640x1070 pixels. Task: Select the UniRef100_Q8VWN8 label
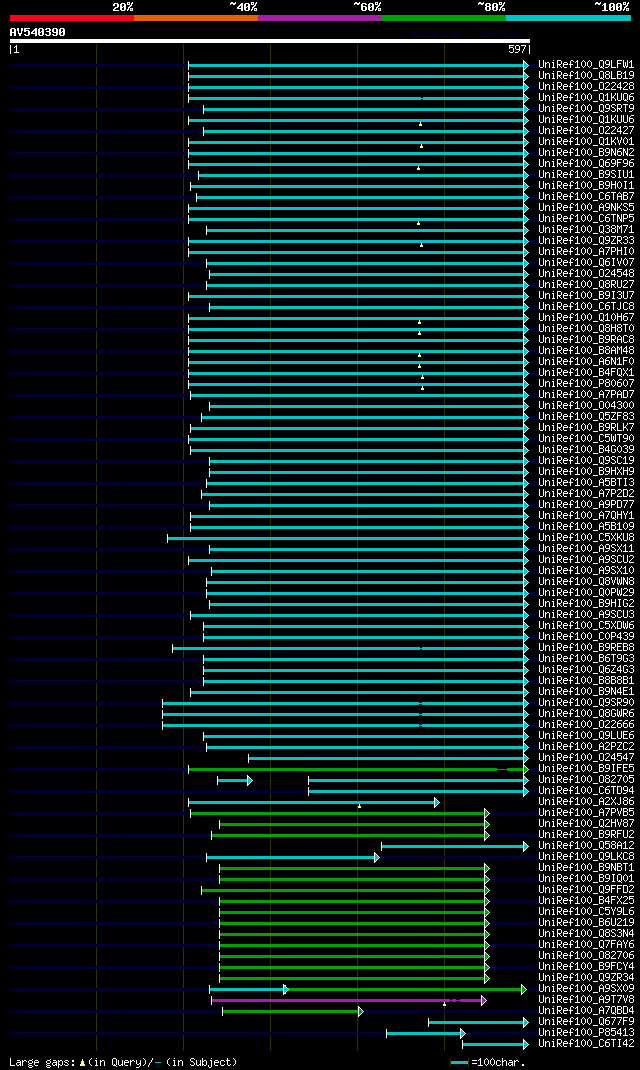tap(586, 581)
